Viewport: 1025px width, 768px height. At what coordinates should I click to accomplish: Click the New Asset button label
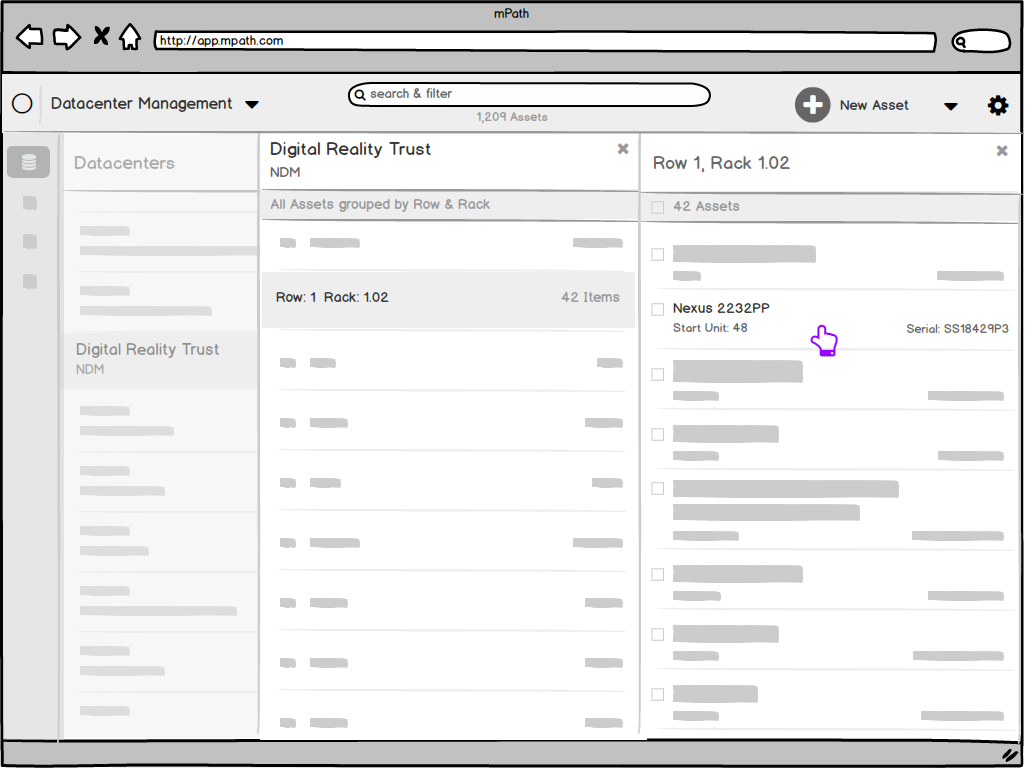coord(874,105)
